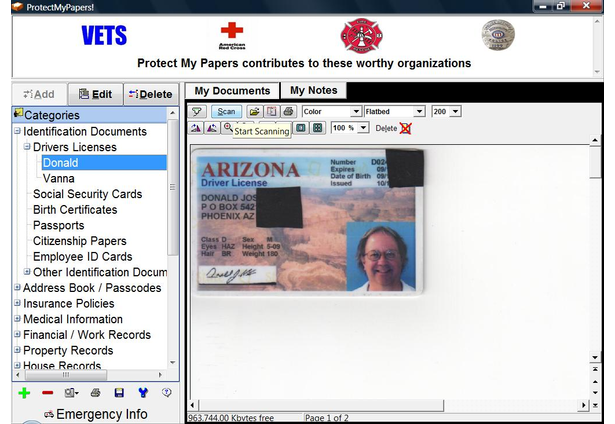Click the American Red Cross logo
The height and width of the screenshot is (424, 615).
(x=232, y=36)
